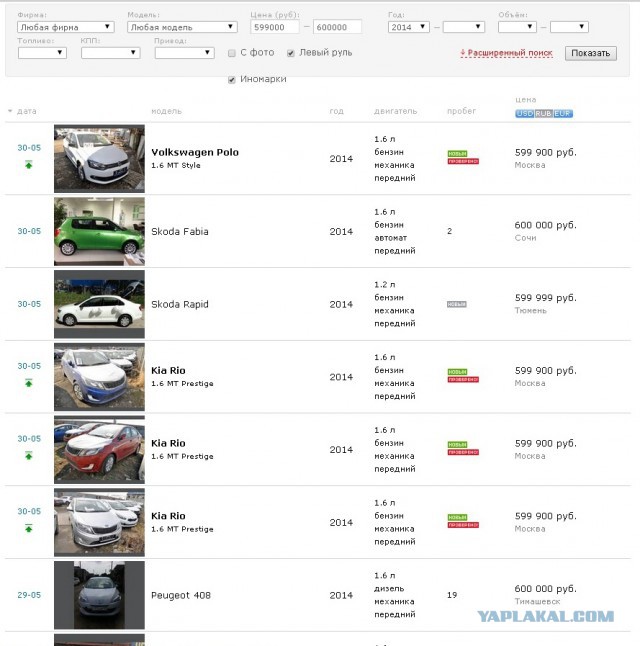Click the пробег column header
Image resolution: width=640 pixels, height=646 pixels.
pos(461,111)
